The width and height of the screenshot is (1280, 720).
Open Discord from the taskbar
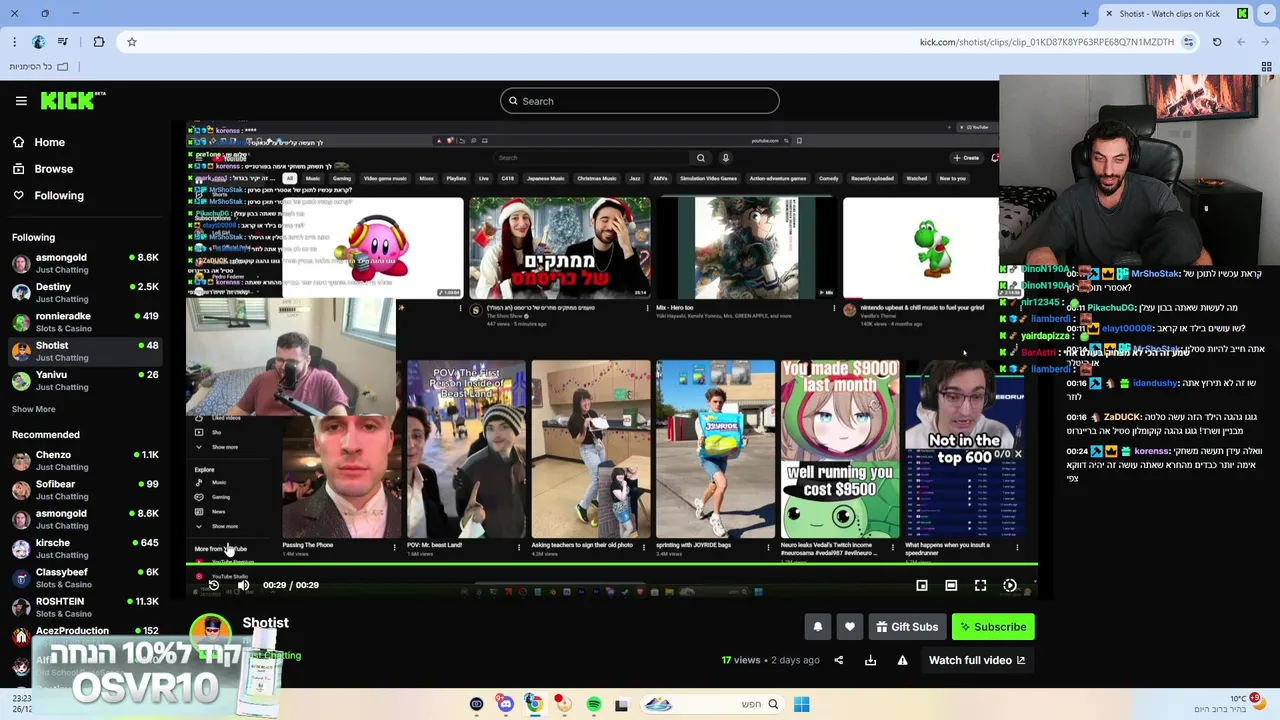coord(505,704)
